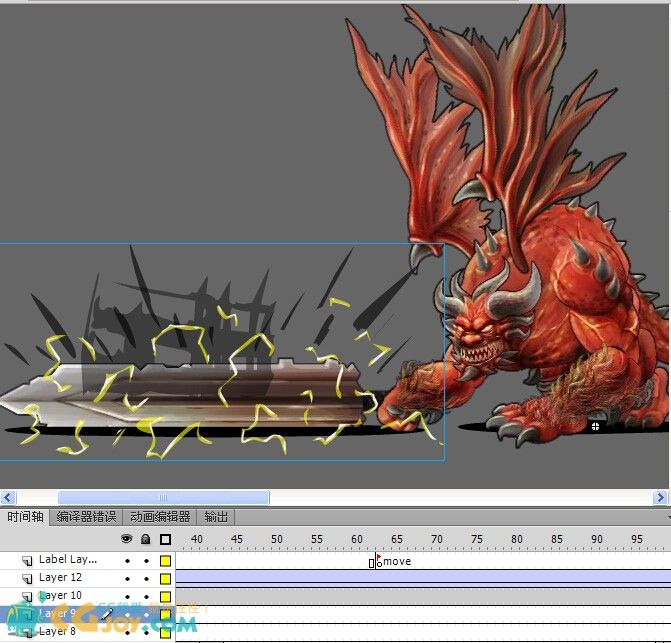The width and height of the screenshot is (671, 643).
Task: Click the stage horizontal scrollbar thumb
Action: click(x=163, y=497)
